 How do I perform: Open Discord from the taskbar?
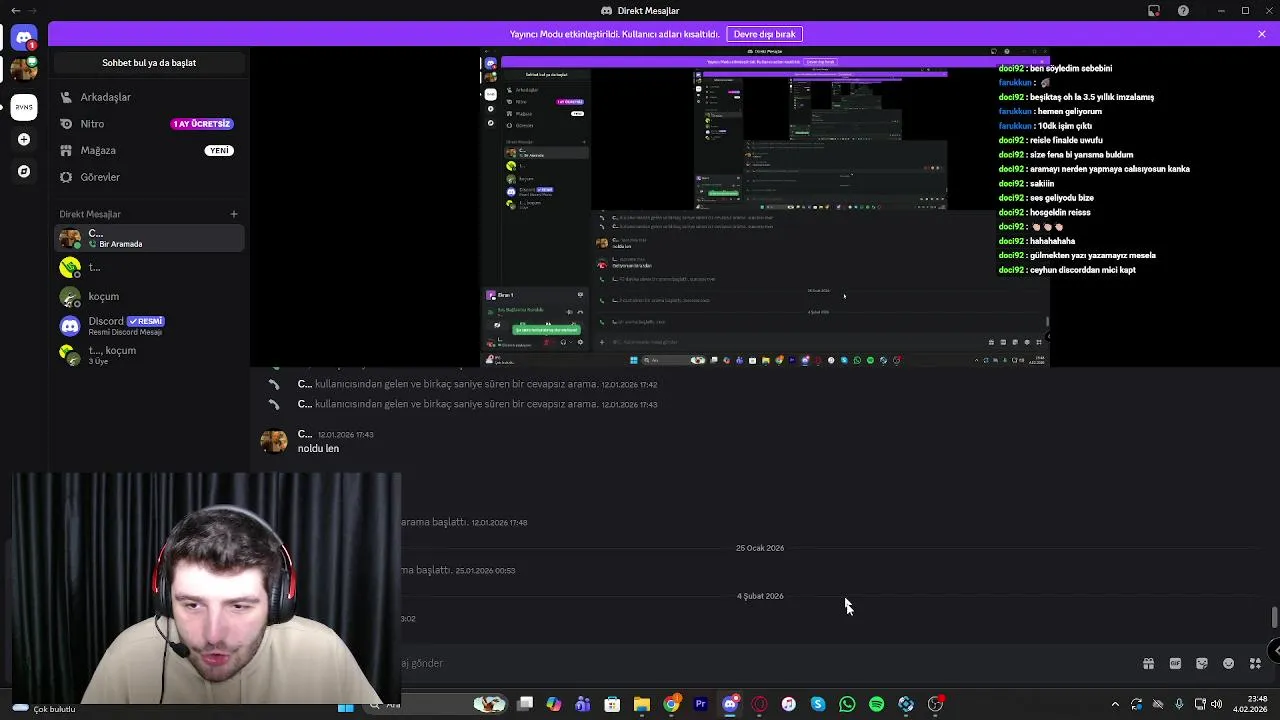(730, 705)
